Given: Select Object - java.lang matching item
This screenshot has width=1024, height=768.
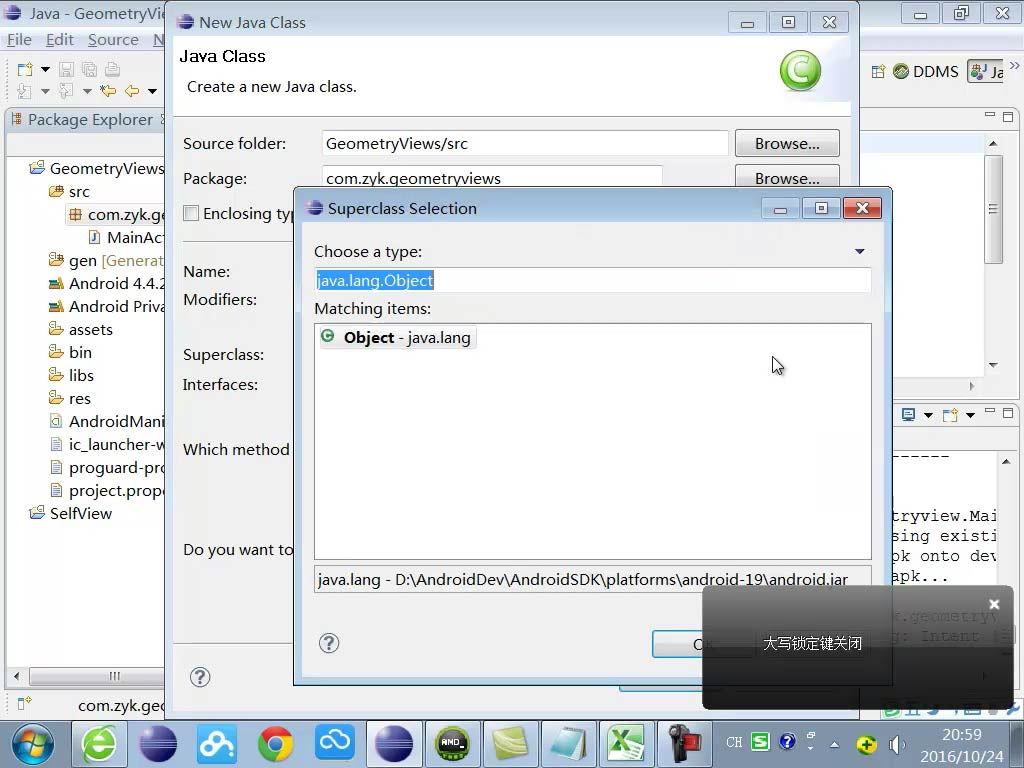Looking at the screenshot, I should [x=397, y=338].
